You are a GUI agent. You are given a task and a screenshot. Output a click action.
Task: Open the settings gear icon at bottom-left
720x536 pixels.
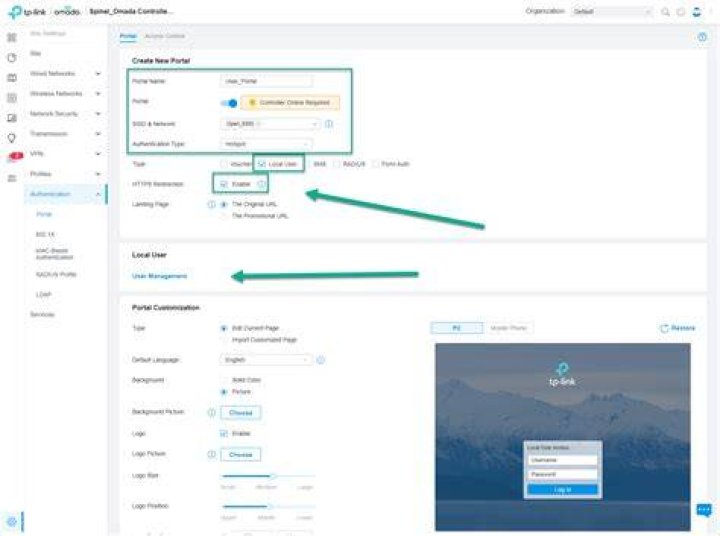pos(12,522)
